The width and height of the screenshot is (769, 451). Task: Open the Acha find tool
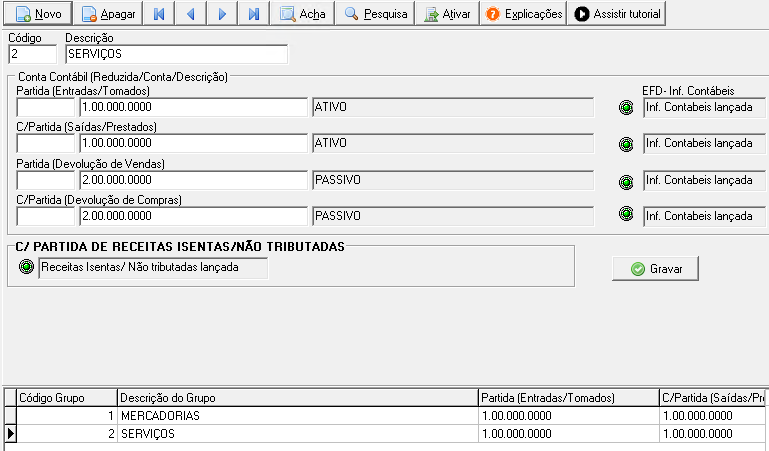pyautogui.click(x=303, y=14)
